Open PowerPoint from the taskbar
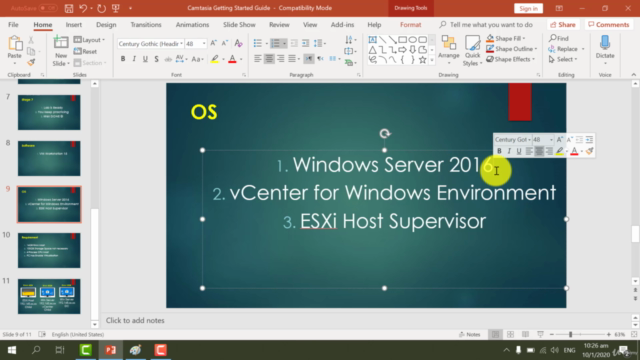 click(x=111, y=350)
